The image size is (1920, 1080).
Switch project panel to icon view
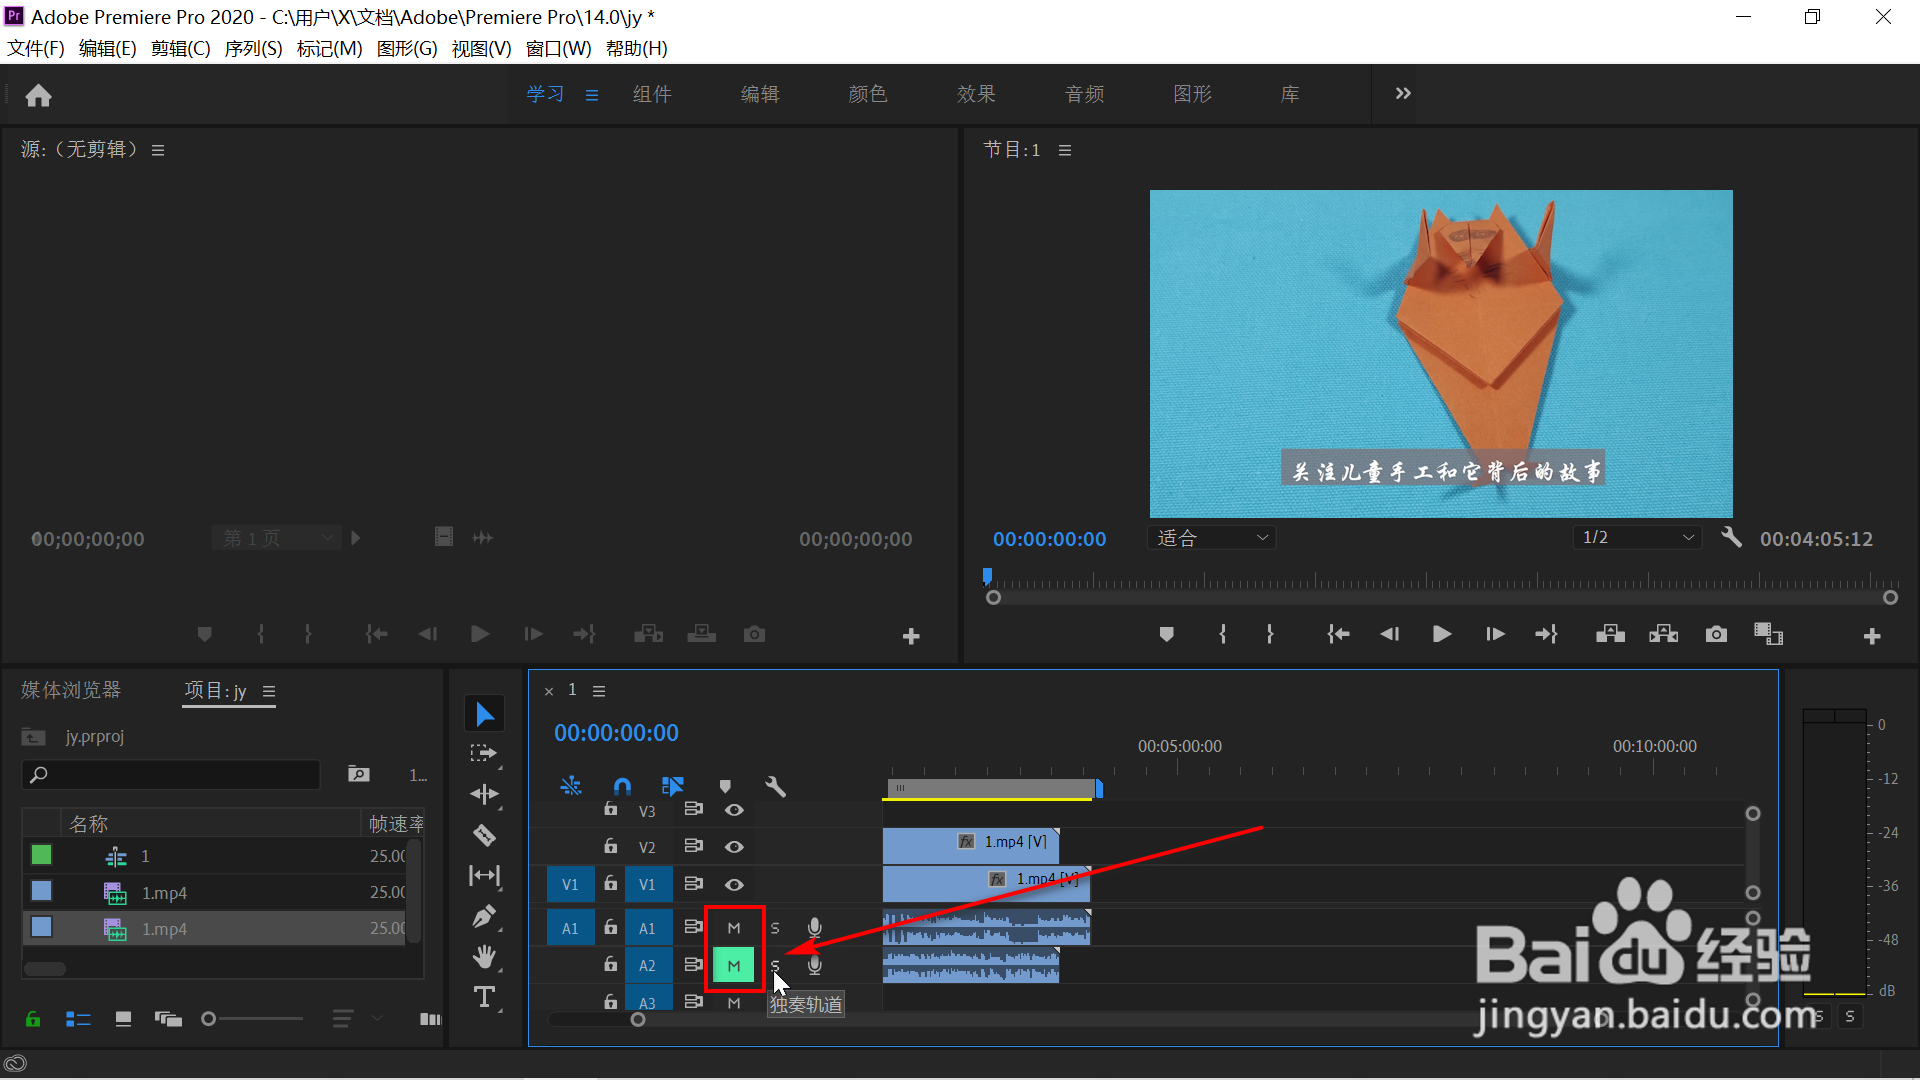(x=123, y=1019)
